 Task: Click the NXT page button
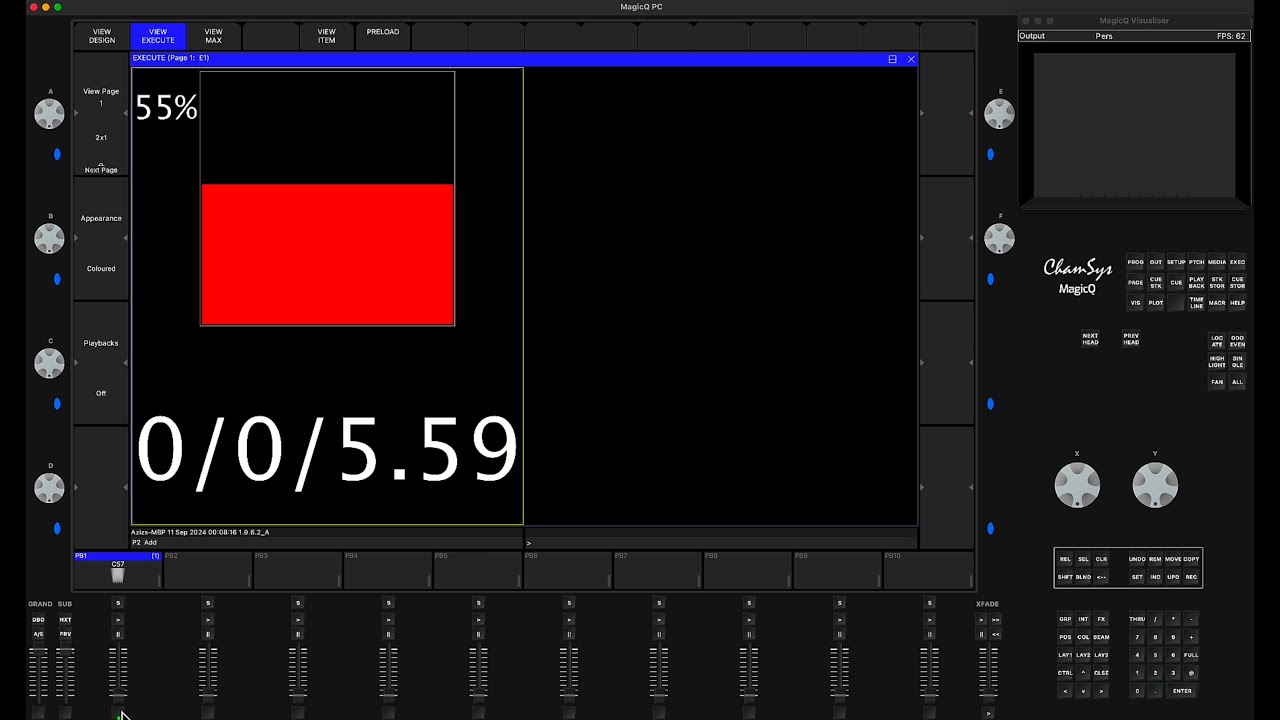[65, 620]
